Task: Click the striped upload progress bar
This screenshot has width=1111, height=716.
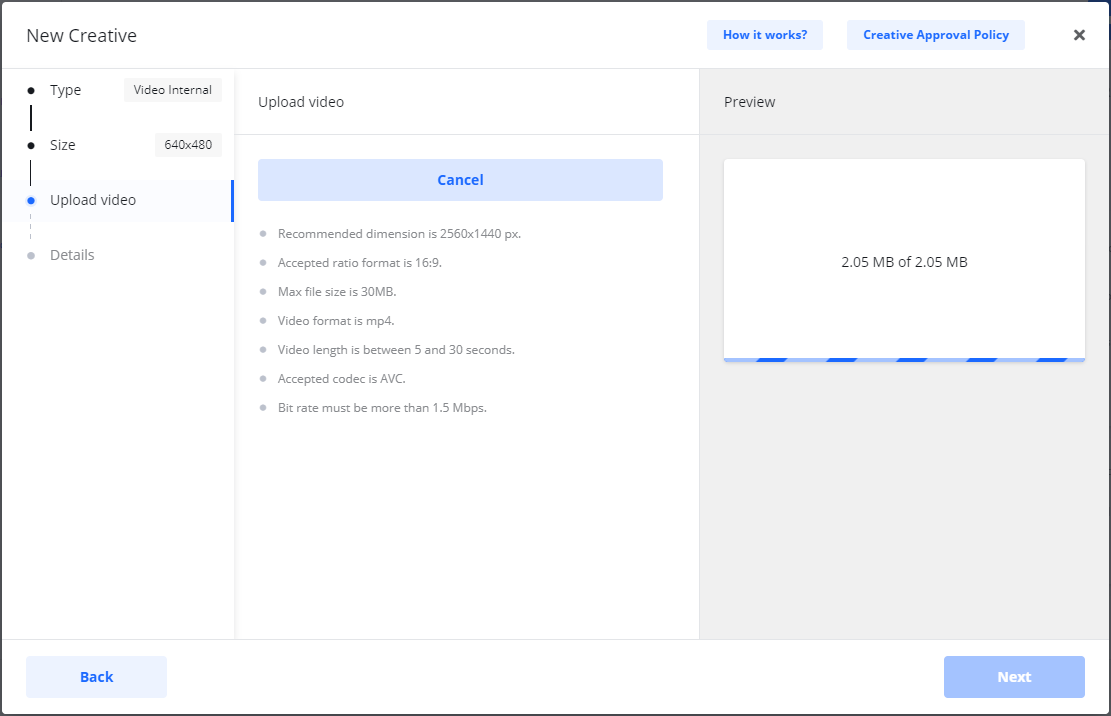Action: 903,359
